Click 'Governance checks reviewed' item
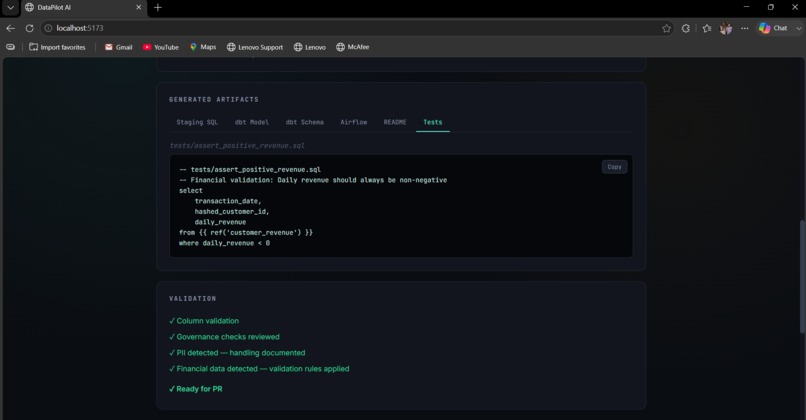806x420 pixels. coord(224,337)
